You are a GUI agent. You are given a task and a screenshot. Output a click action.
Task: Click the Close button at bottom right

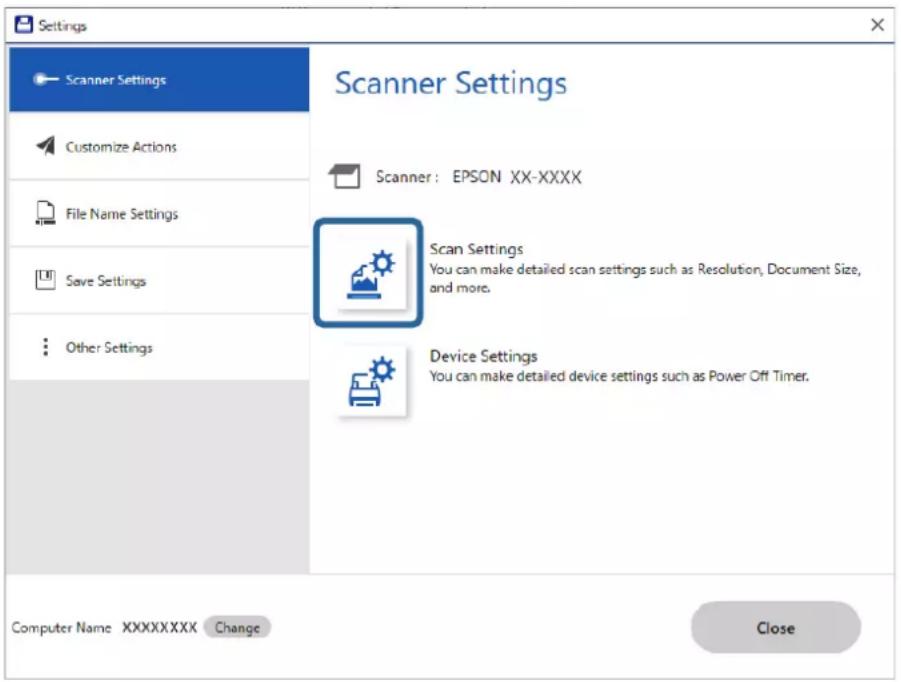click(x=776, y=627)
